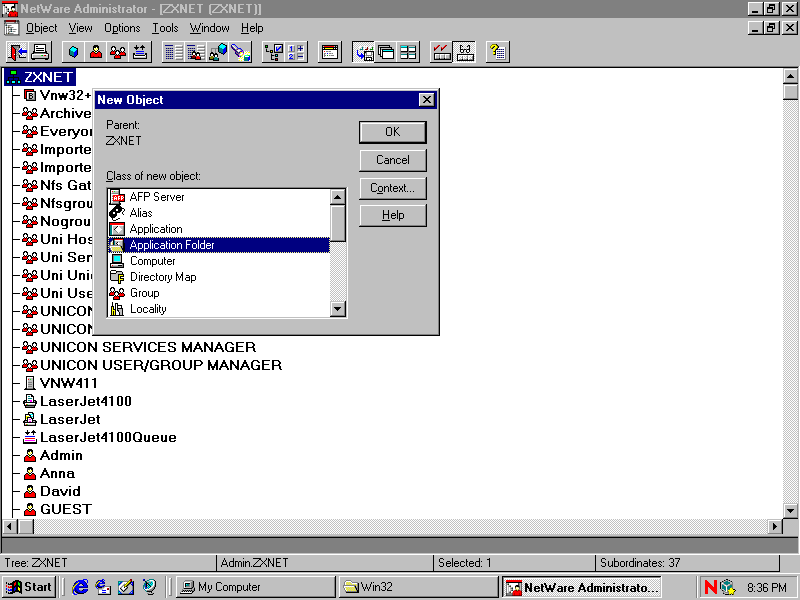Close the New Object dialog
Image resolution: width=800 pixels, height=600 pixels.
point(426,99)
